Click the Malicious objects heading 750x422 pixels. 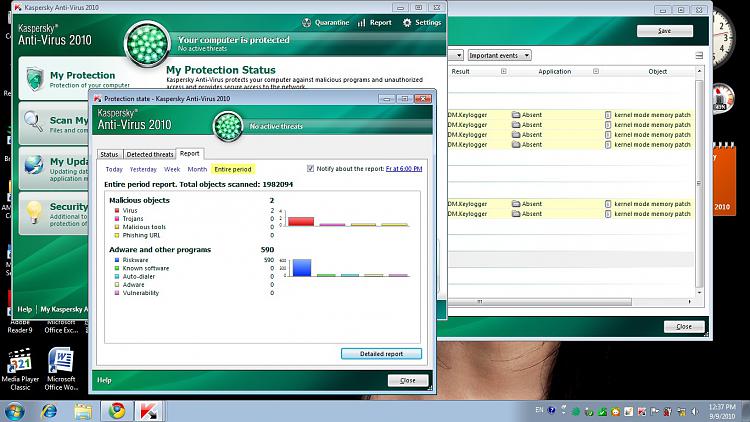click(x=139, y=200)
